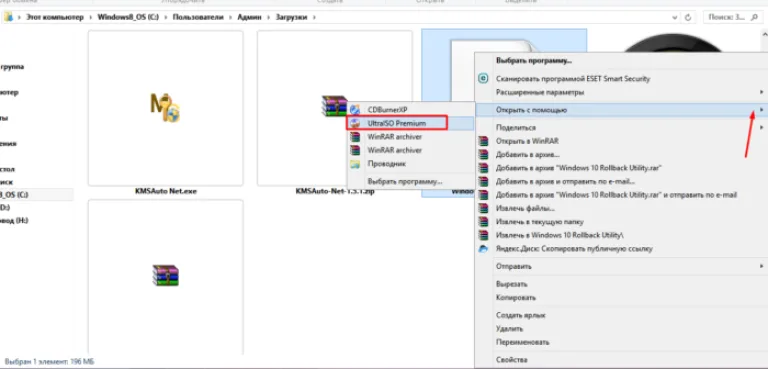Open the chevron after Пользователи breadcrumb
Image resolution: width=768 pixels, height=369 pixels.
(230, 17)
